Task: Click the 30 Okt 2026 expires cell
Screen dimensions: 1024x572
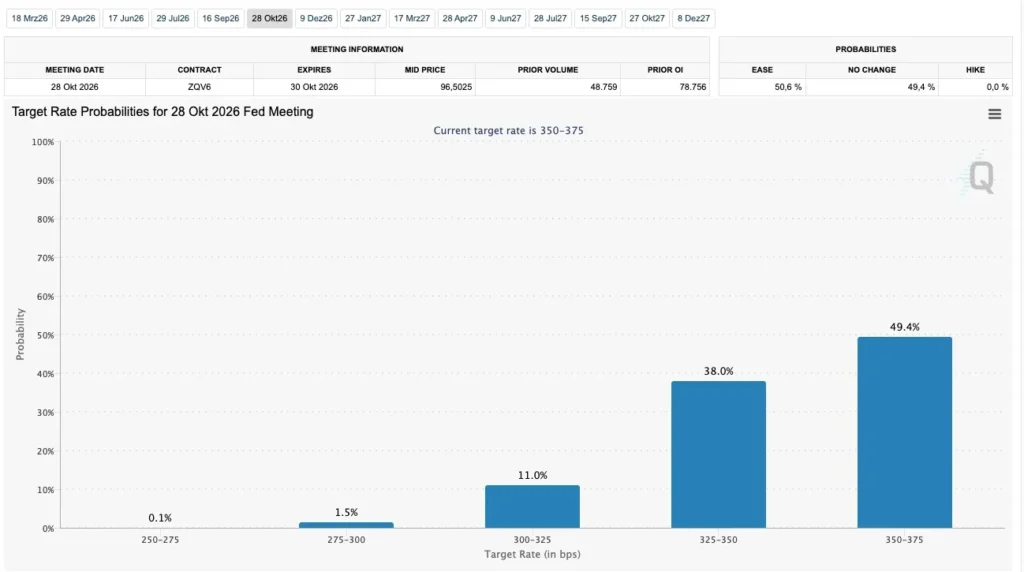Action: pyautogui.click(x=314, y=87)
